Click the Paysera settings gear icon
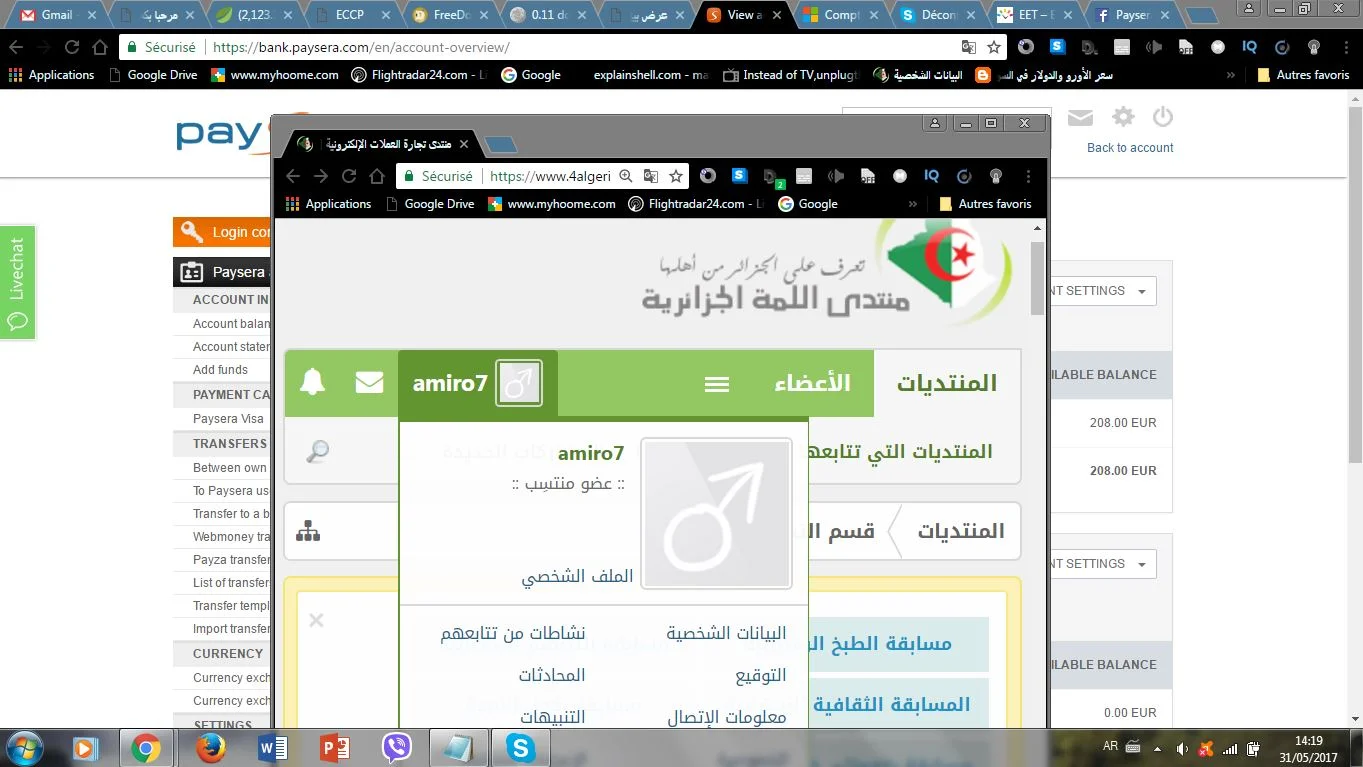Viewport: 1363px width, 767px height. coord(1124,117)
